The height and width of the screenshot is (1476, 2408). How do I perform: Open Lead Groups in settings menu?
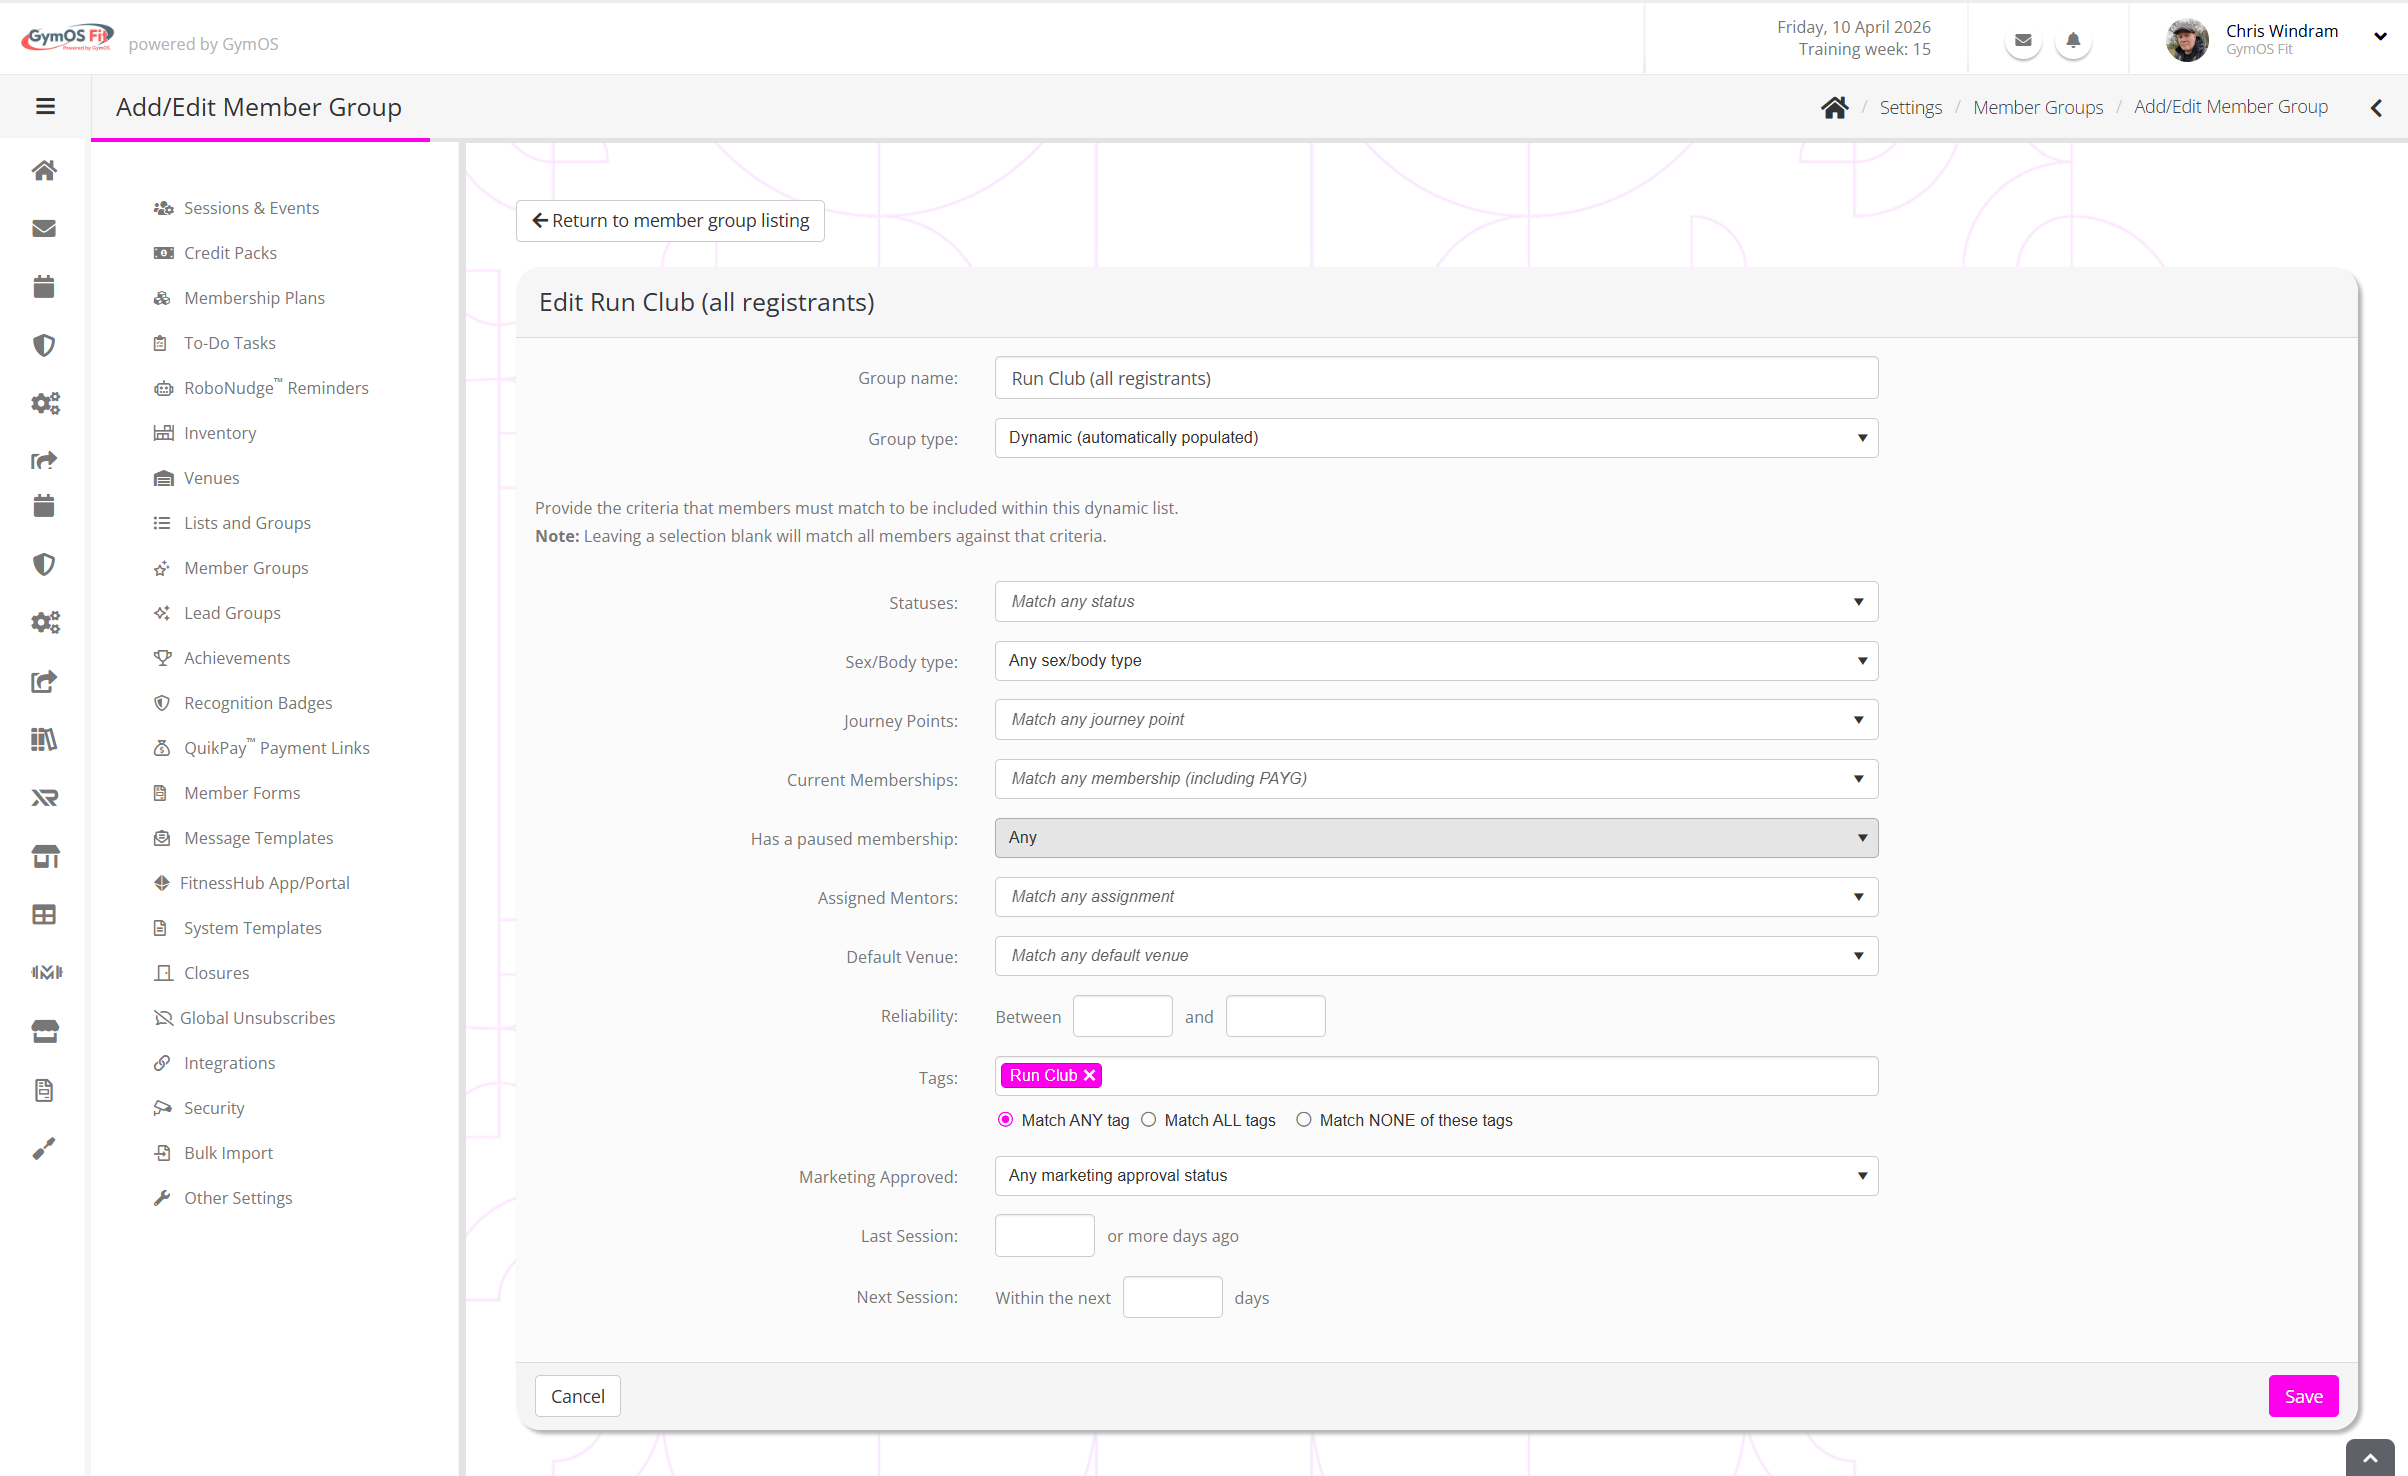(232, 613)
